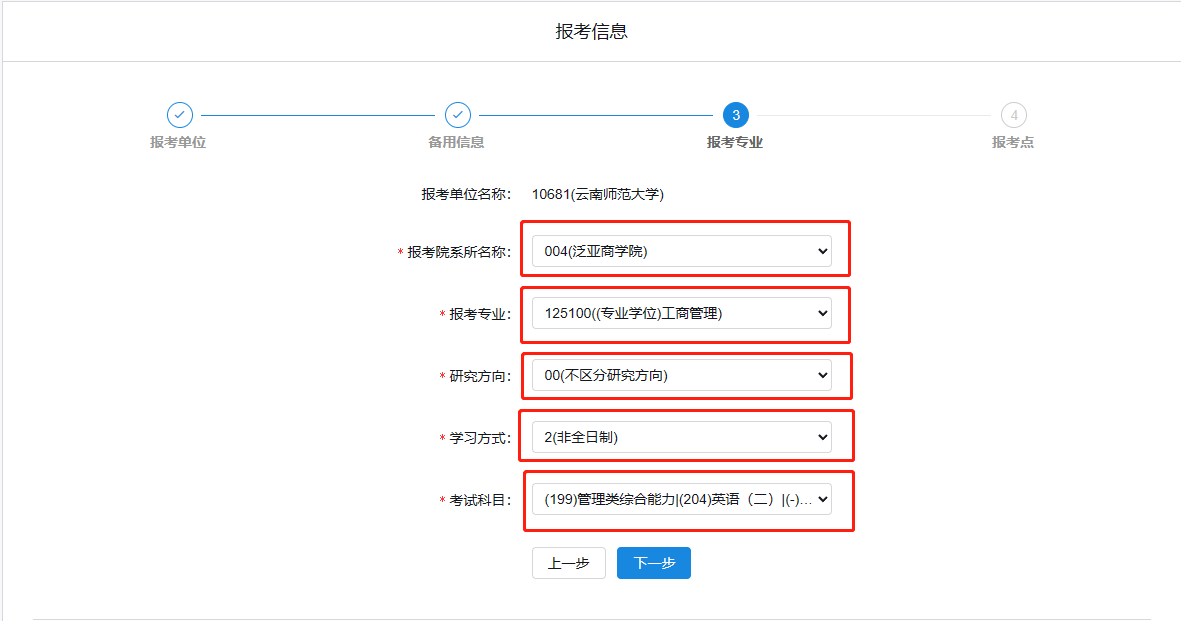Viewport: 1181px width, 621px height.
Task: Open the 报考院系所名称 dropdown showing 004(泛亚商学院)
Action: pyautogui.click(x=681, y=251)
